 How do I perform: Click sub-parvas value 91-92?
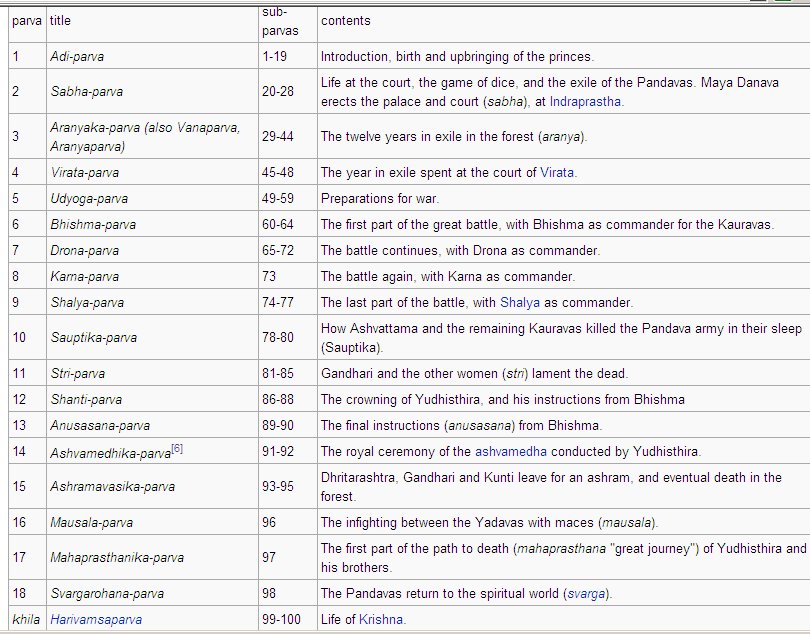tap(277, 451)
